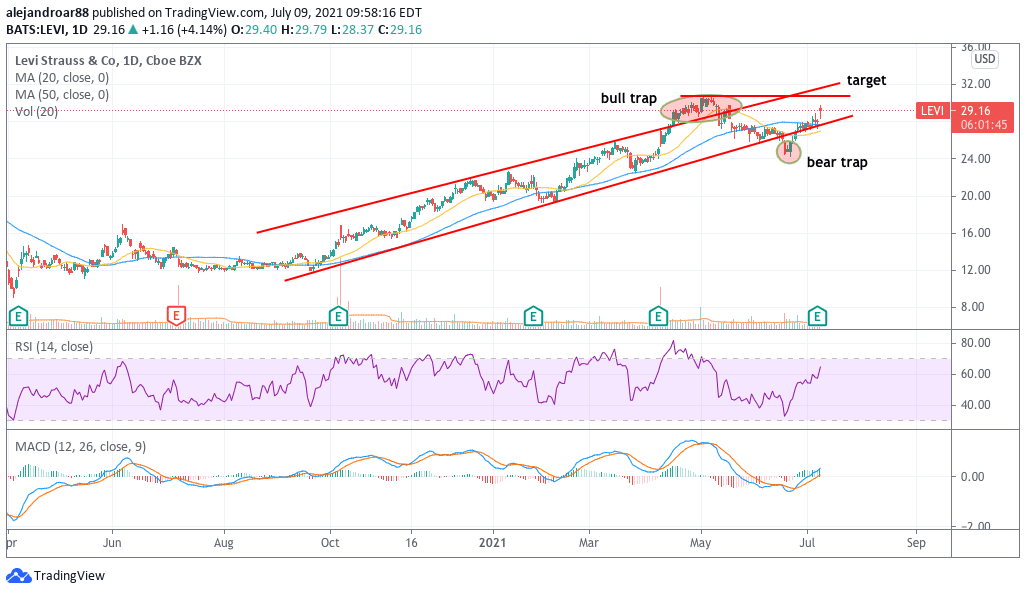Viewport: 1026px width, 594px height.
Task: Click the 06:01:45 countdown timer
Action: (x=984, y=124)
